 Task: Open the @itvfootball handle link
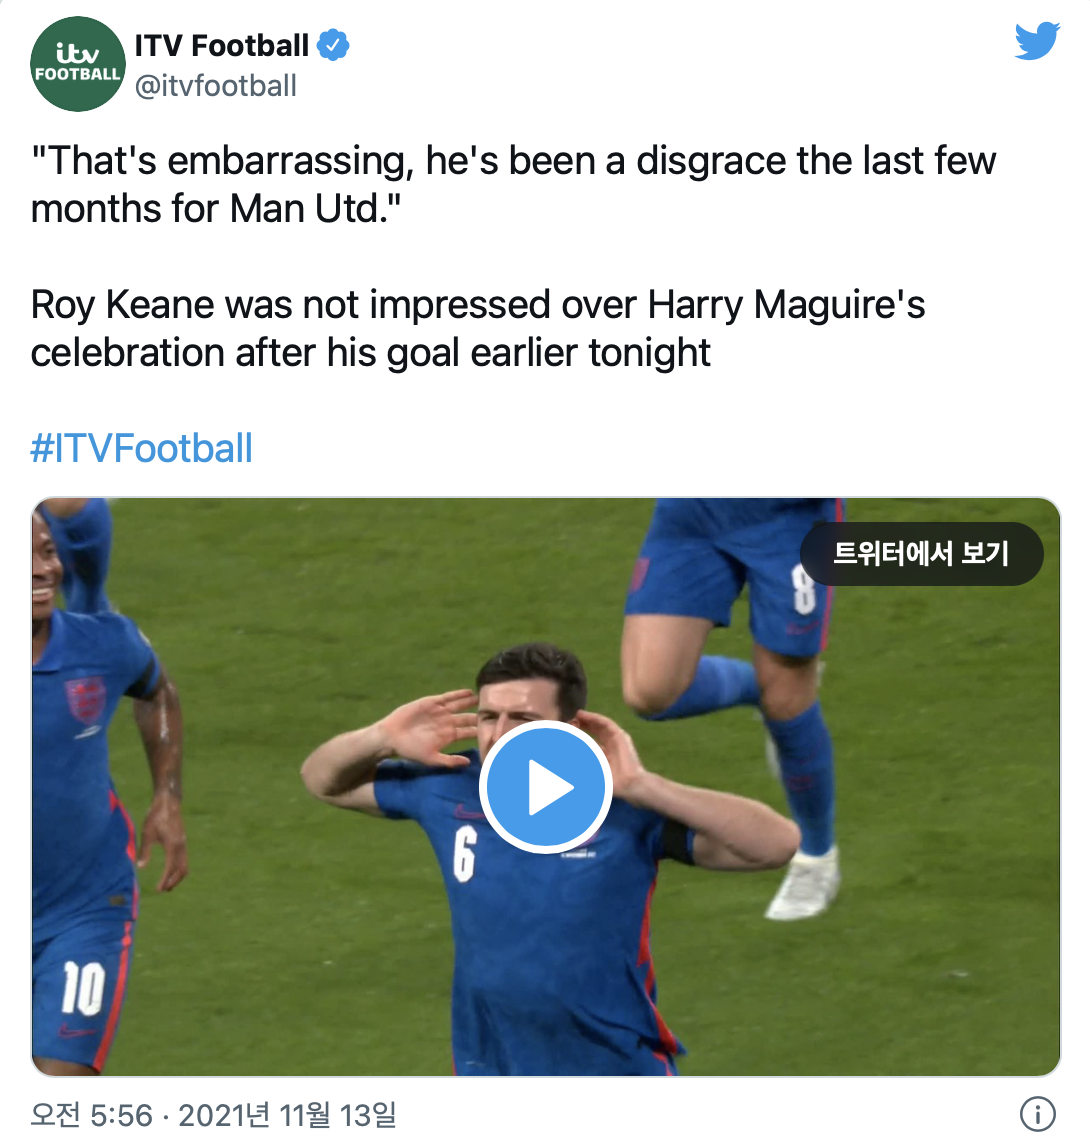[216, 86]
